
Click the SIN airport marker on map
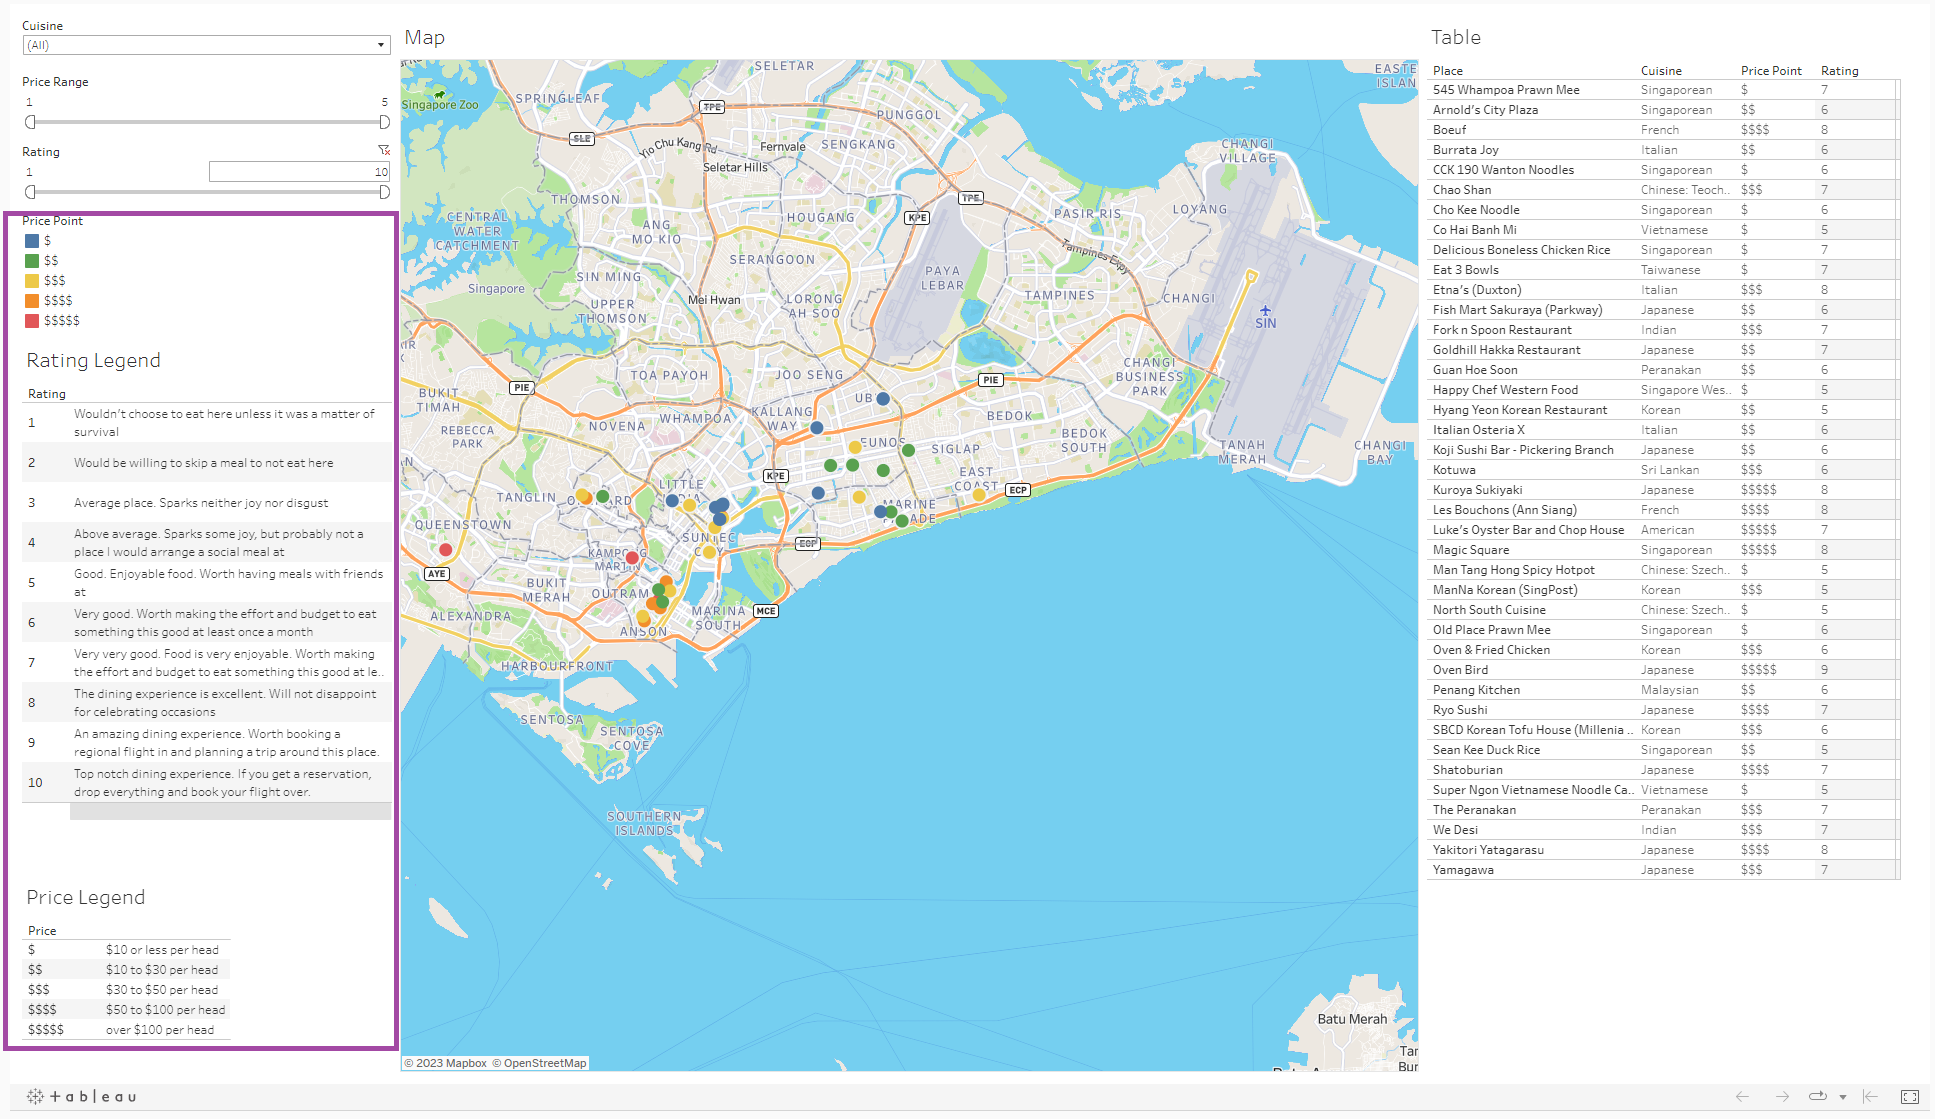[1265, 311]
